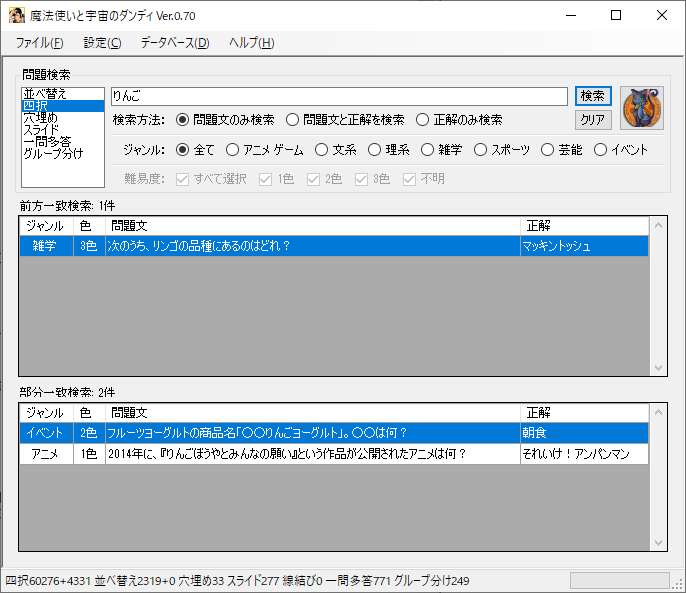Click the app icon in the title bar
Viewport: 686px width, 593px height.
click(17, 15)
